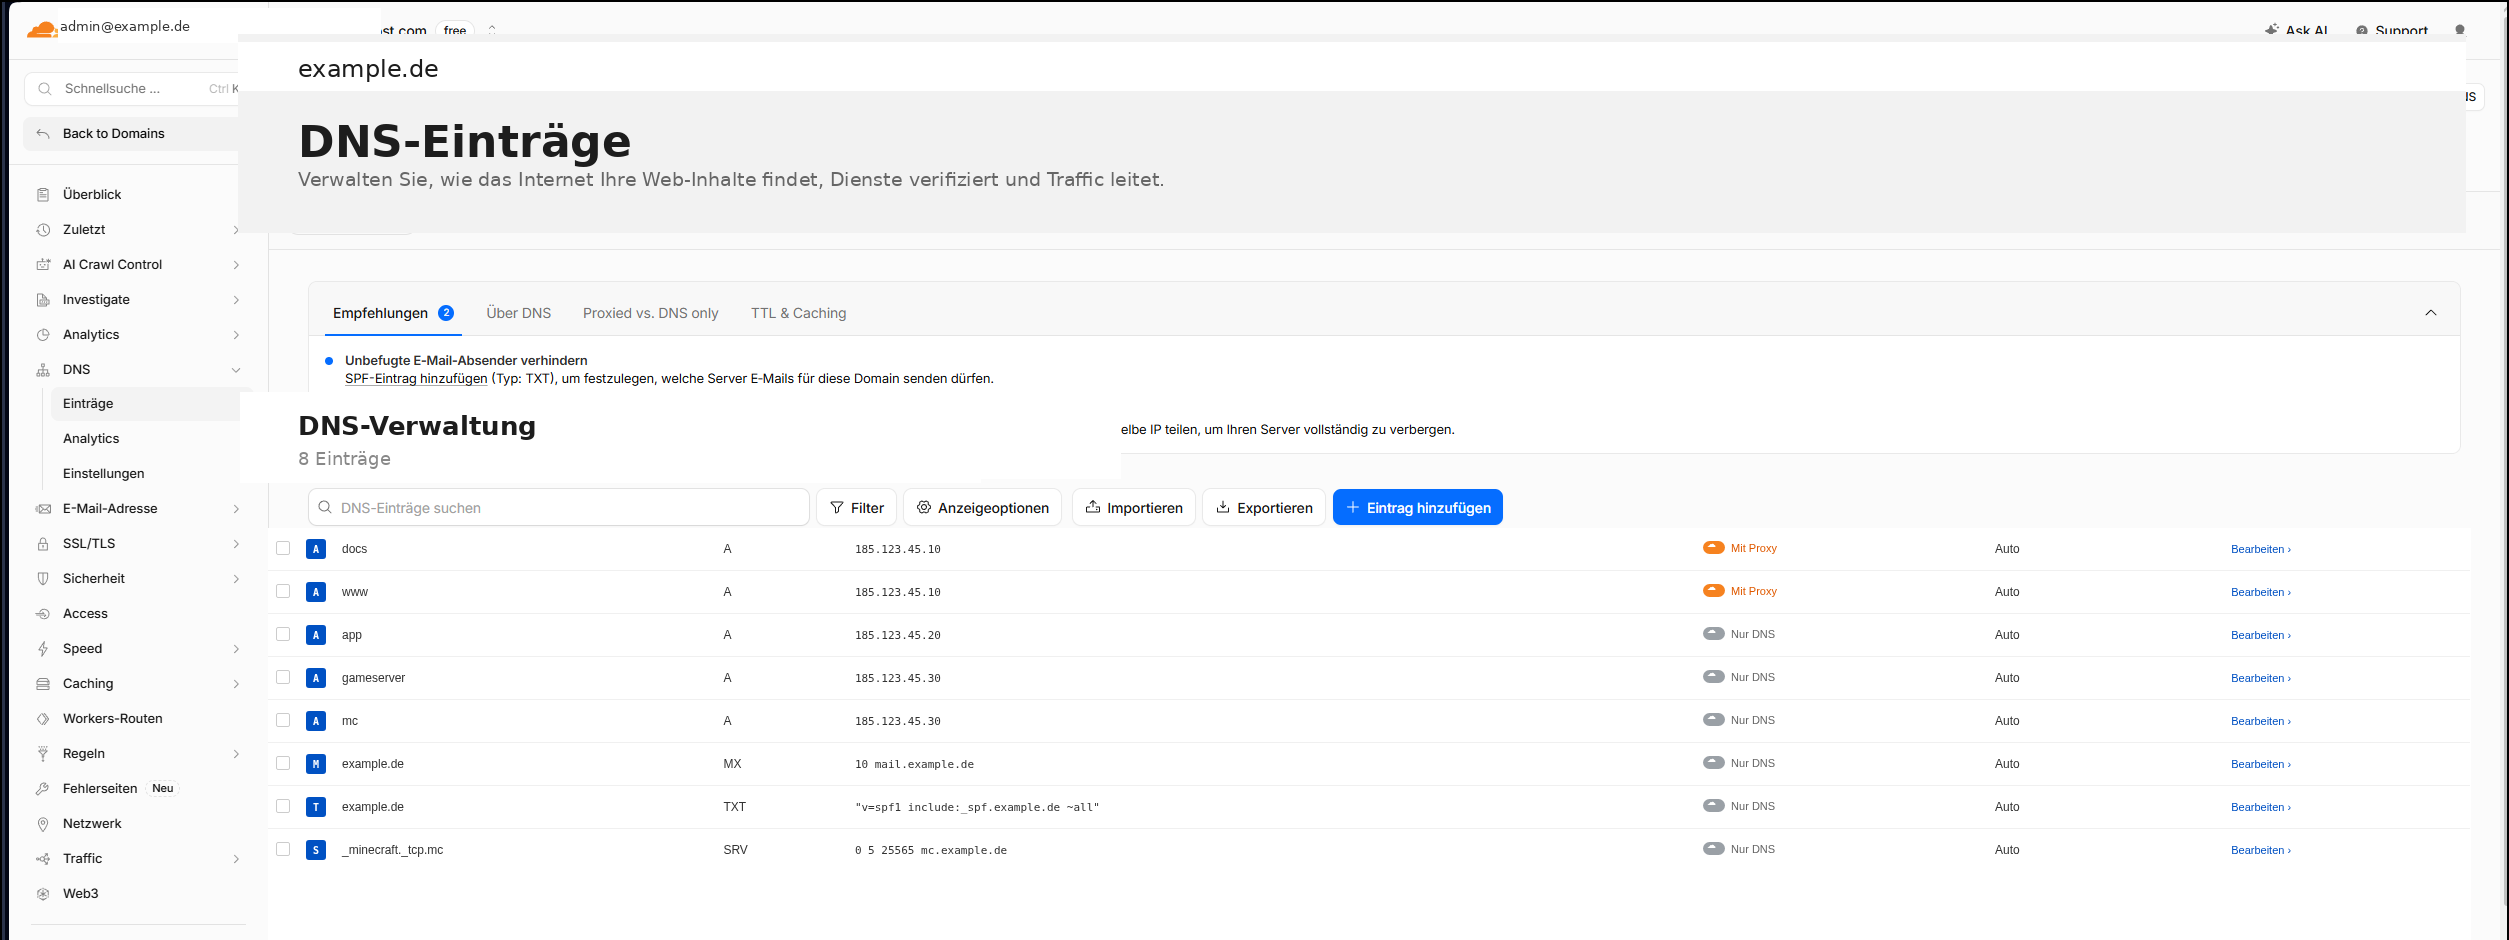Select the checkbox for MX example.de record
This screenshot has width=2509, height=940.
tap(283, 763)
